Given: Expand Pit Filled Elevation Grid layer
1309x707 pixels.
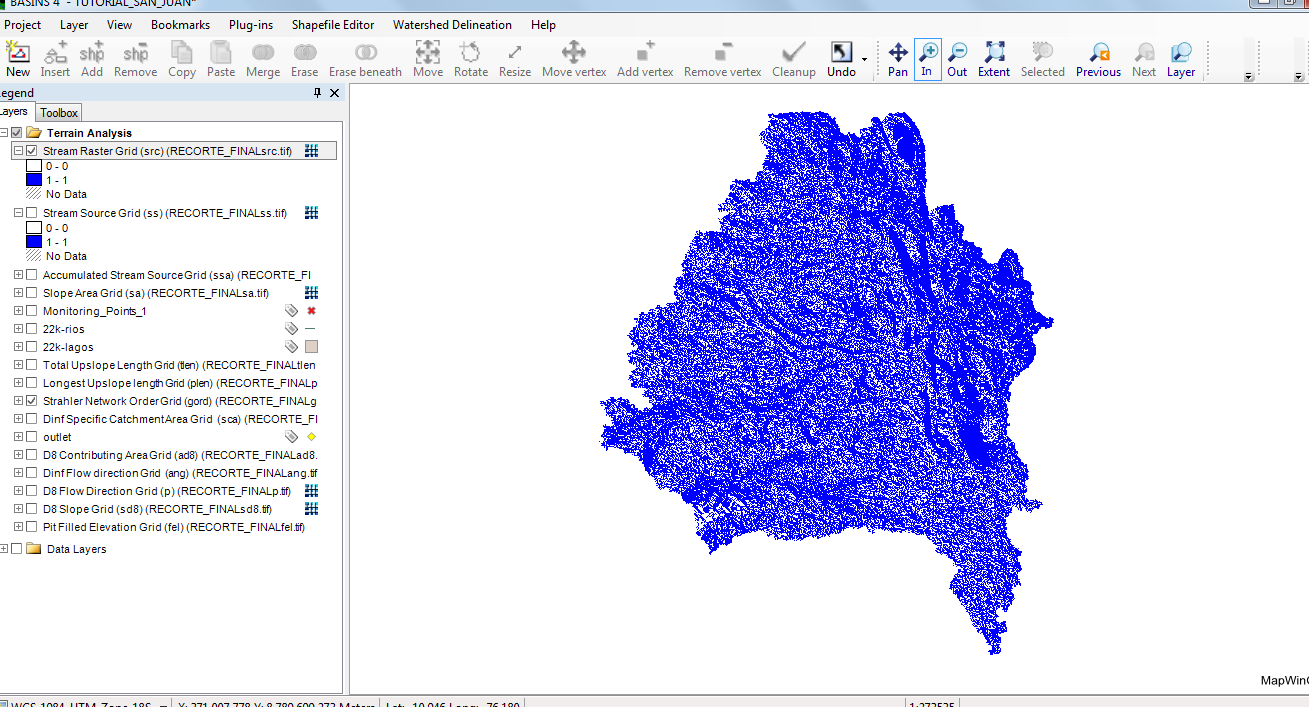Looking at the screenshot, I should 18,527.
